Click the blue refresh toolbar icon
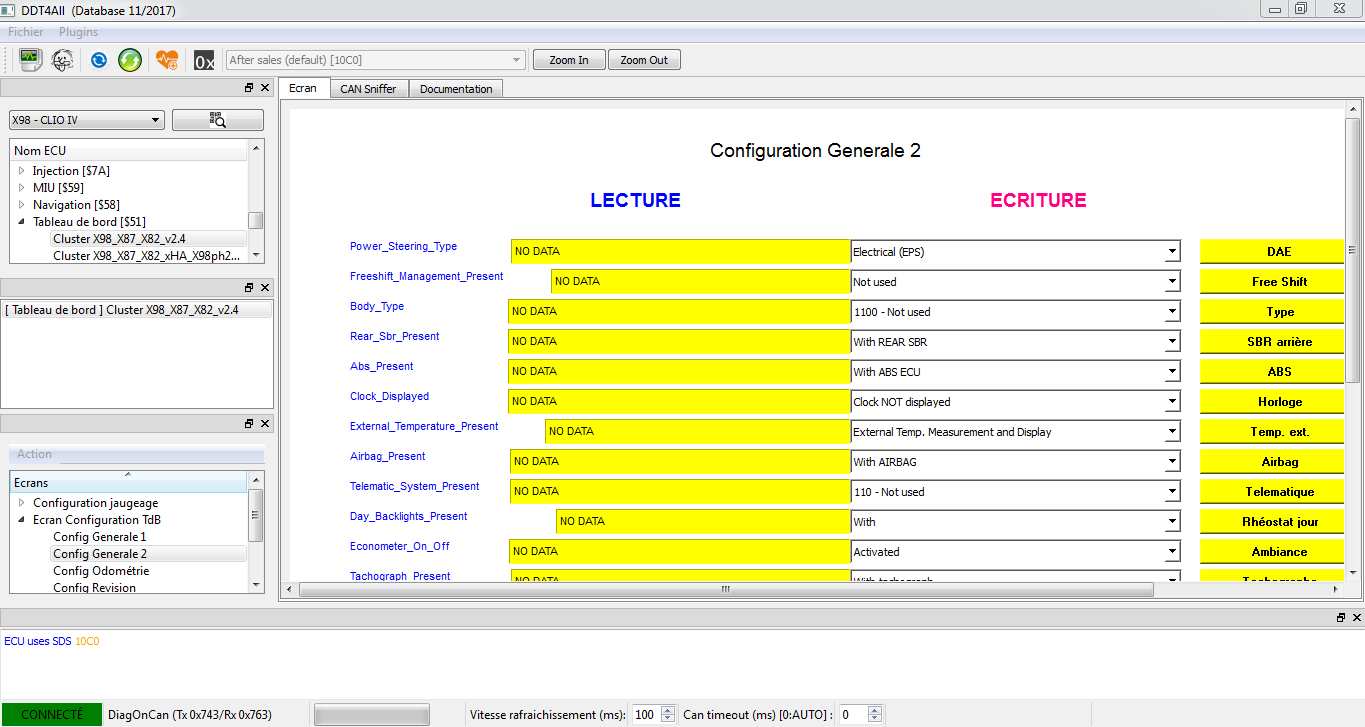 99,60
